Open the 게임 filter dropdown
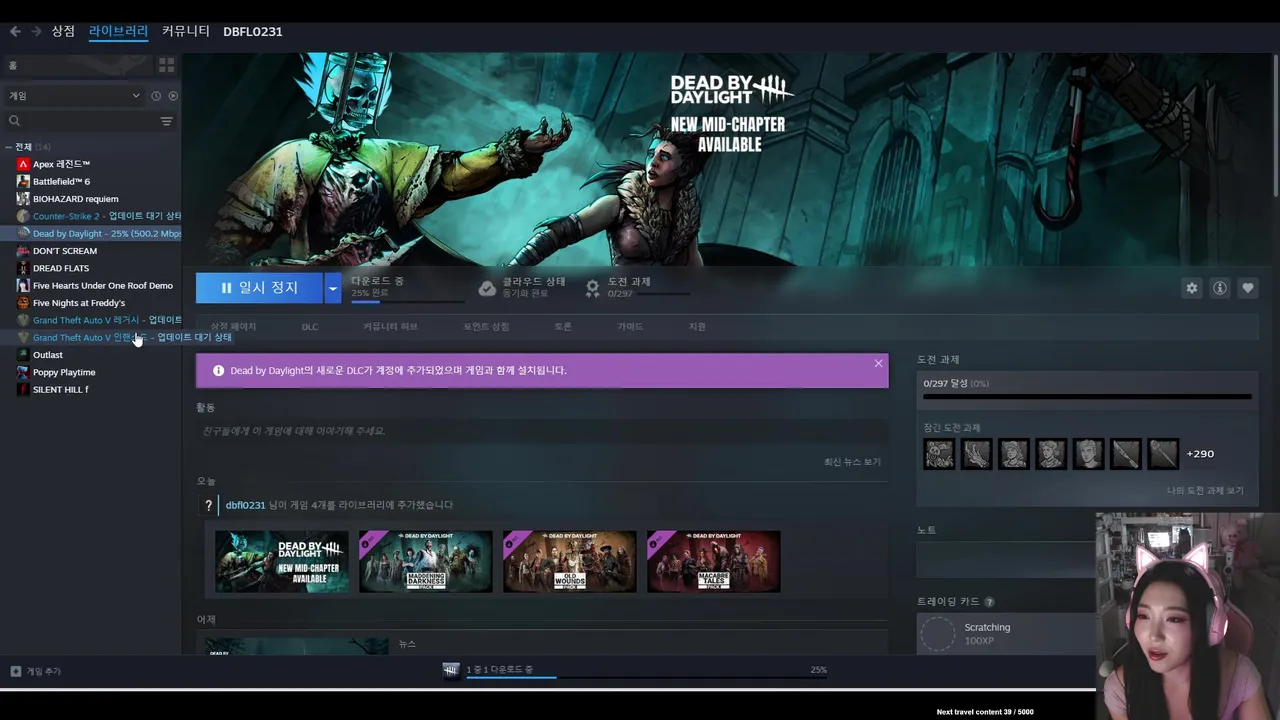1280x720 pixels. pyautogui.click(x=75, y=96)
